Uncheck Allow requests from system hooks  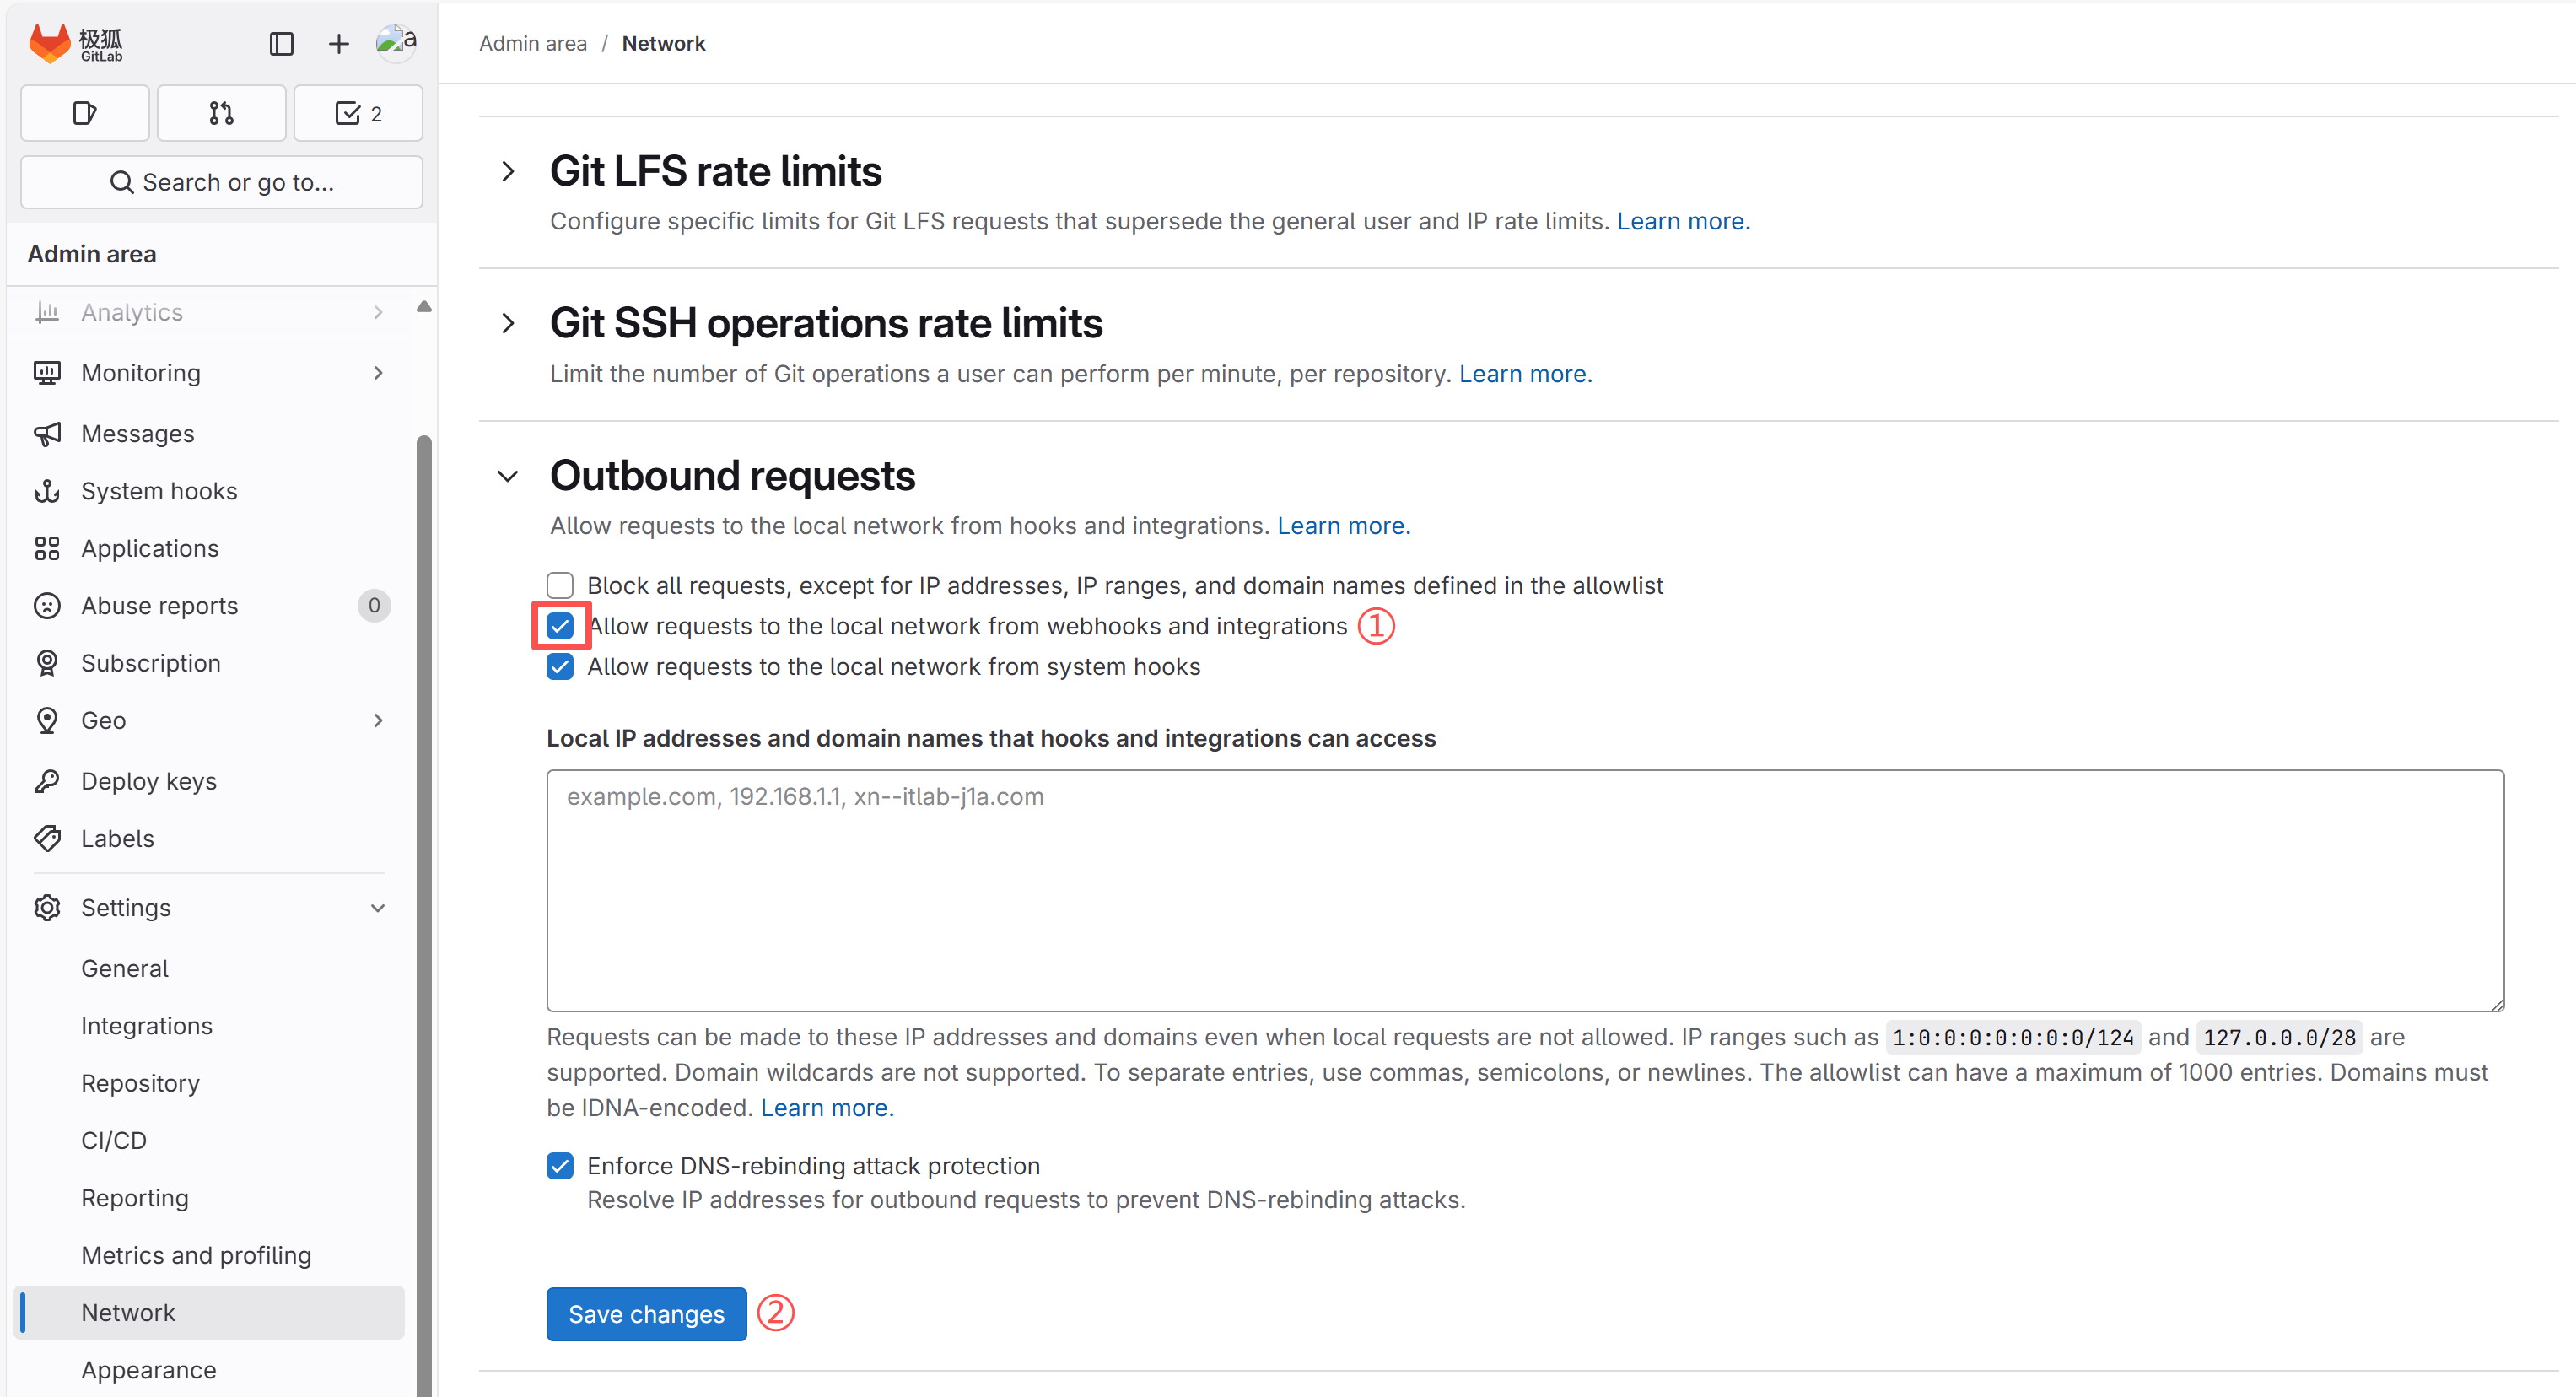[x=560, y=667]
